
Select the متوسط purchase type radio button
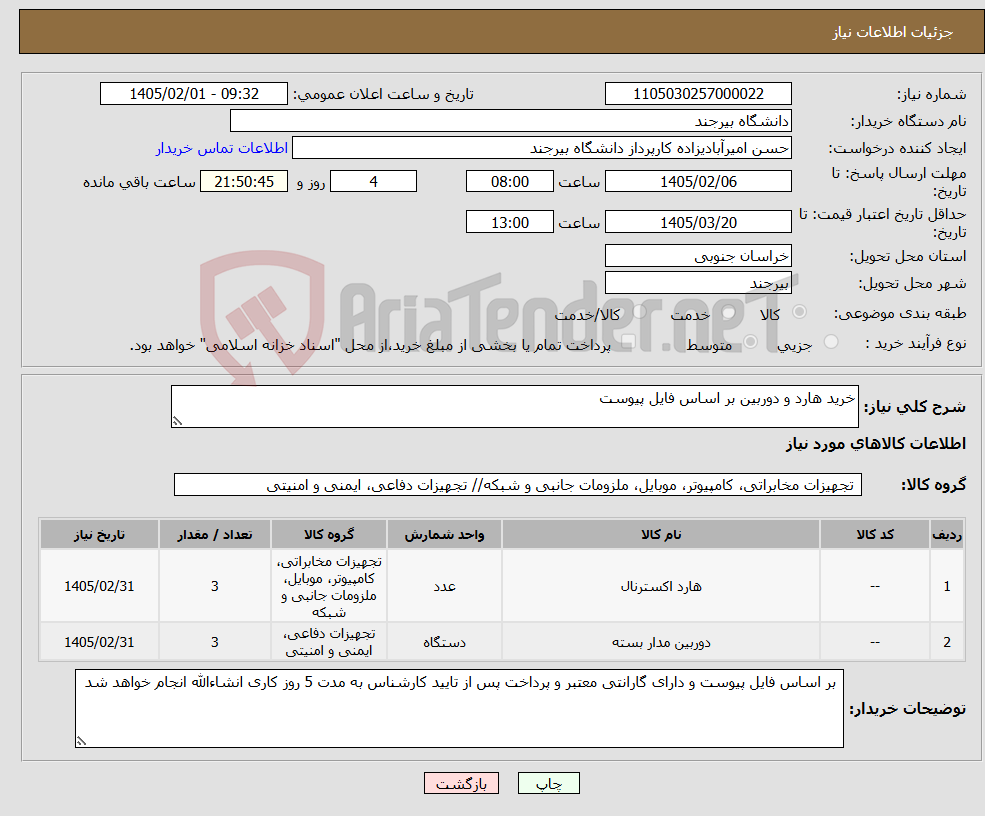pos(751,342)
